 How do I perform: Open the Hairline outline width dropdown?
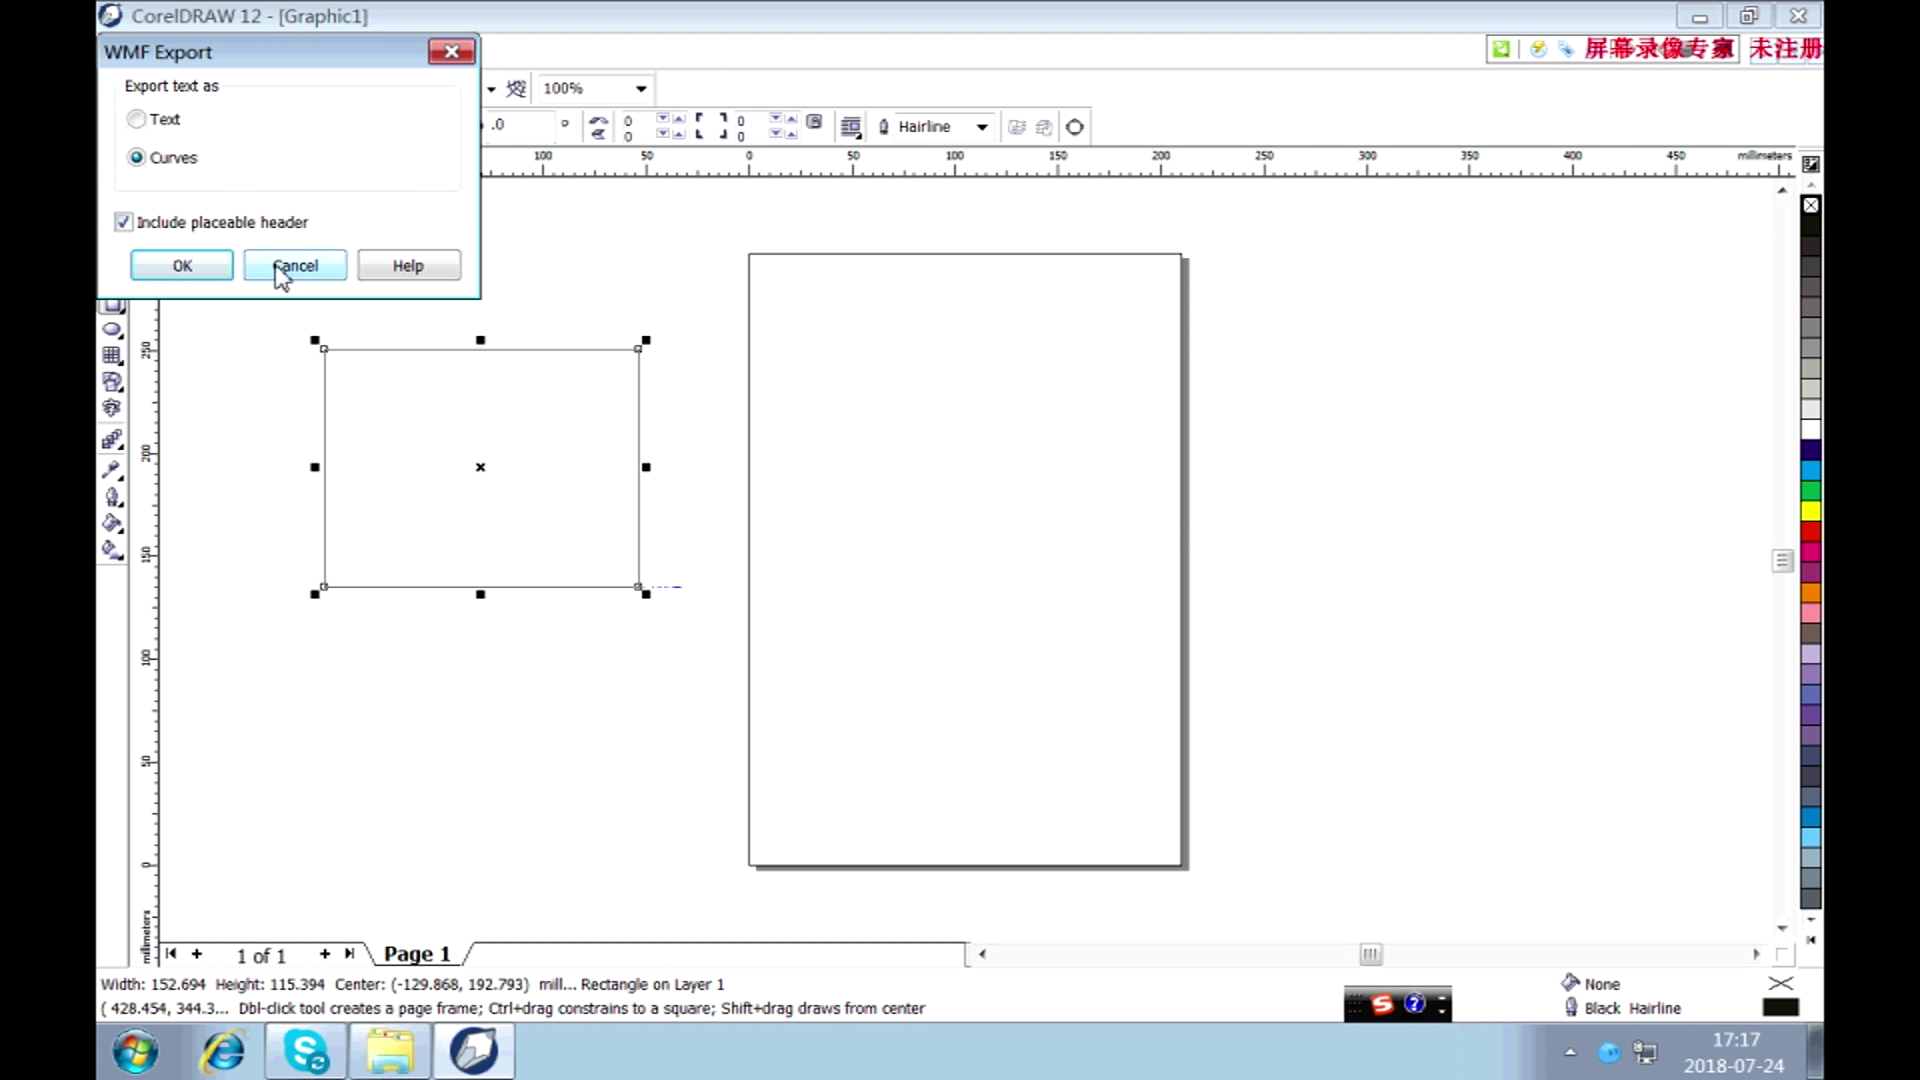click(x=982, y=127)
